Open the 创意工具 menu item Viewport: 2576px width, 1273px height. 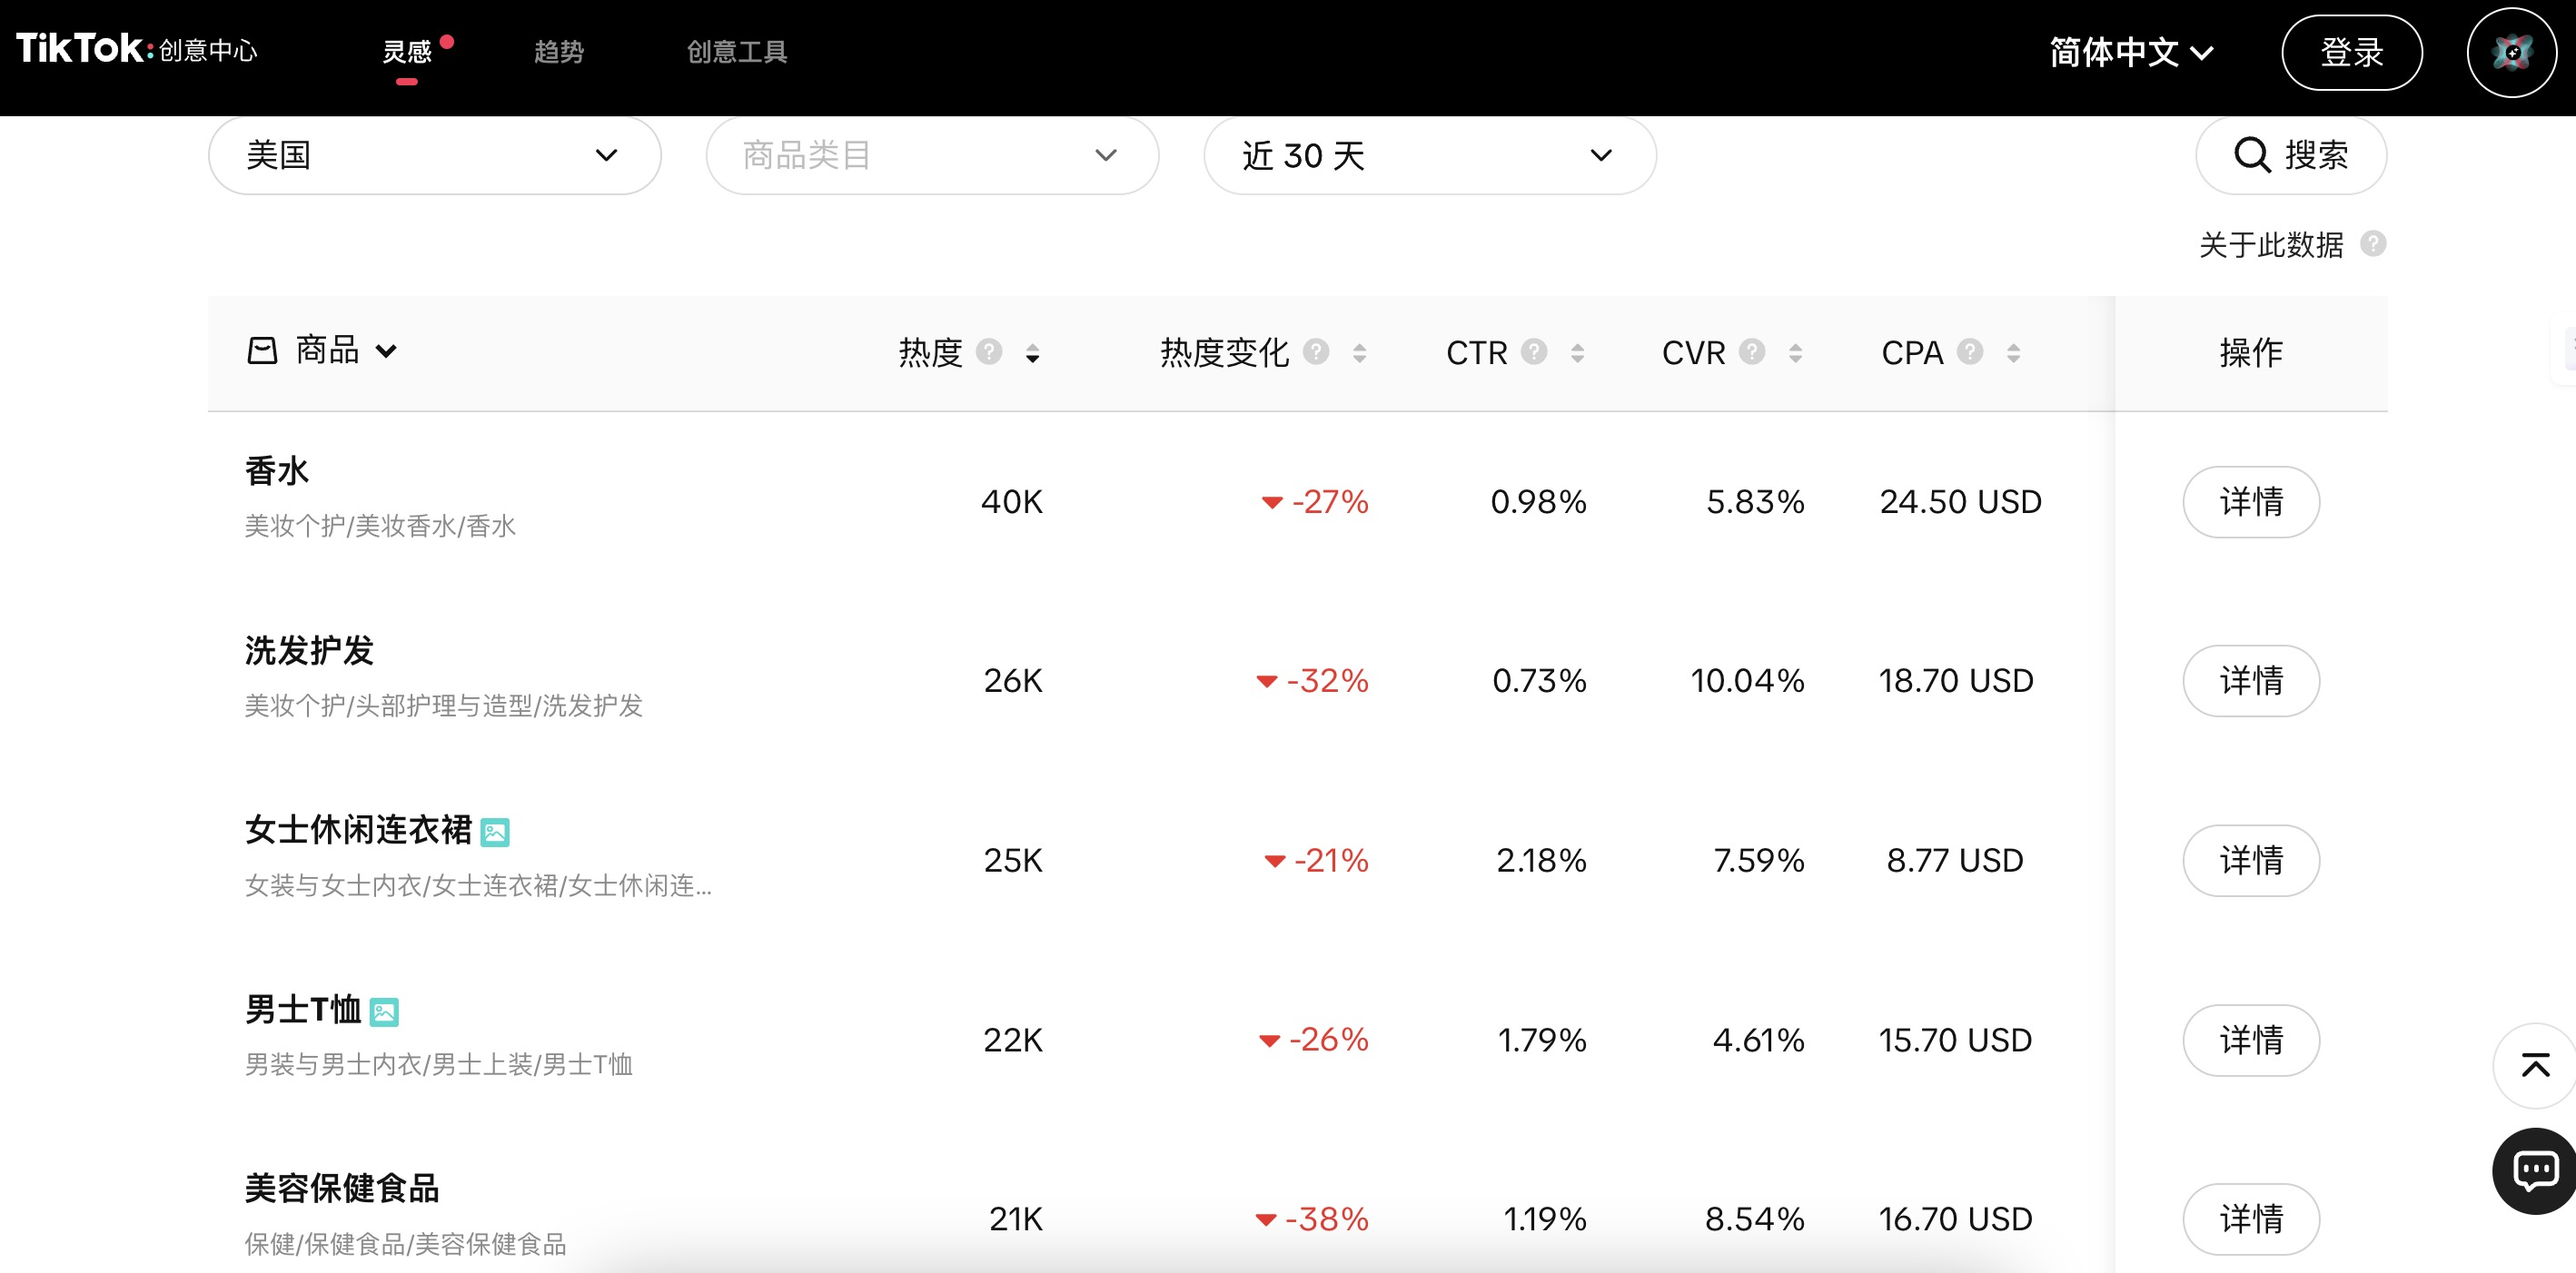736,52
